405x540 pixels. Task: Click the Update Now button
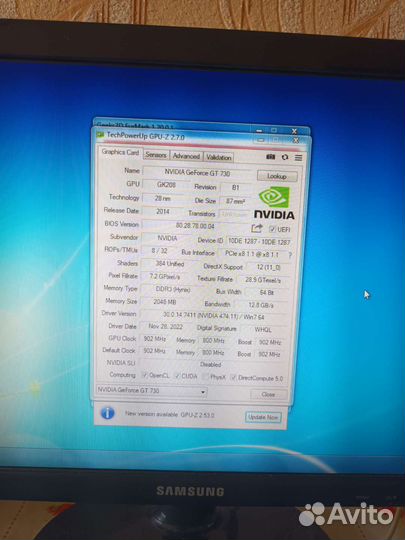(263, 417)
